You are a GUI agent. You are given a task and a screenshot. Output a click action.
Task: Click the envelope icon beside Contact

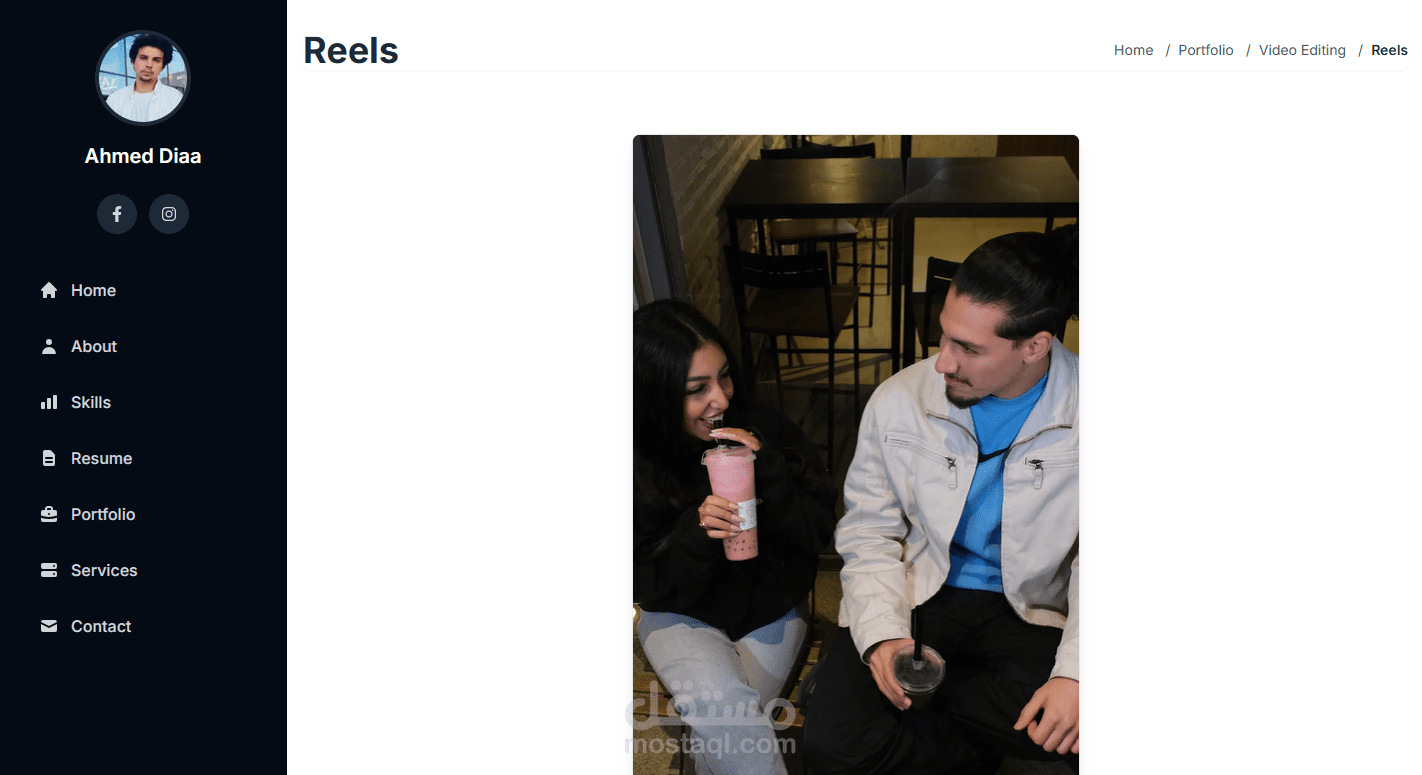click(49, 626)
